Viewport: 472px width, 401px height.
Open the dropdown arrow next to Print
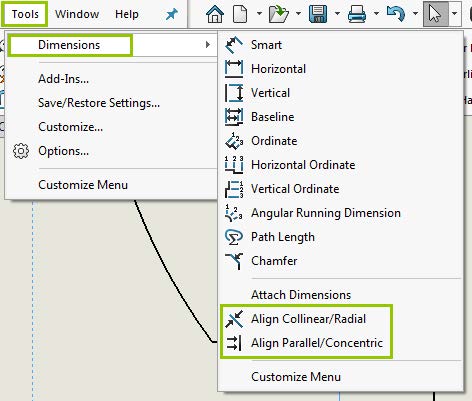(376, 14)
